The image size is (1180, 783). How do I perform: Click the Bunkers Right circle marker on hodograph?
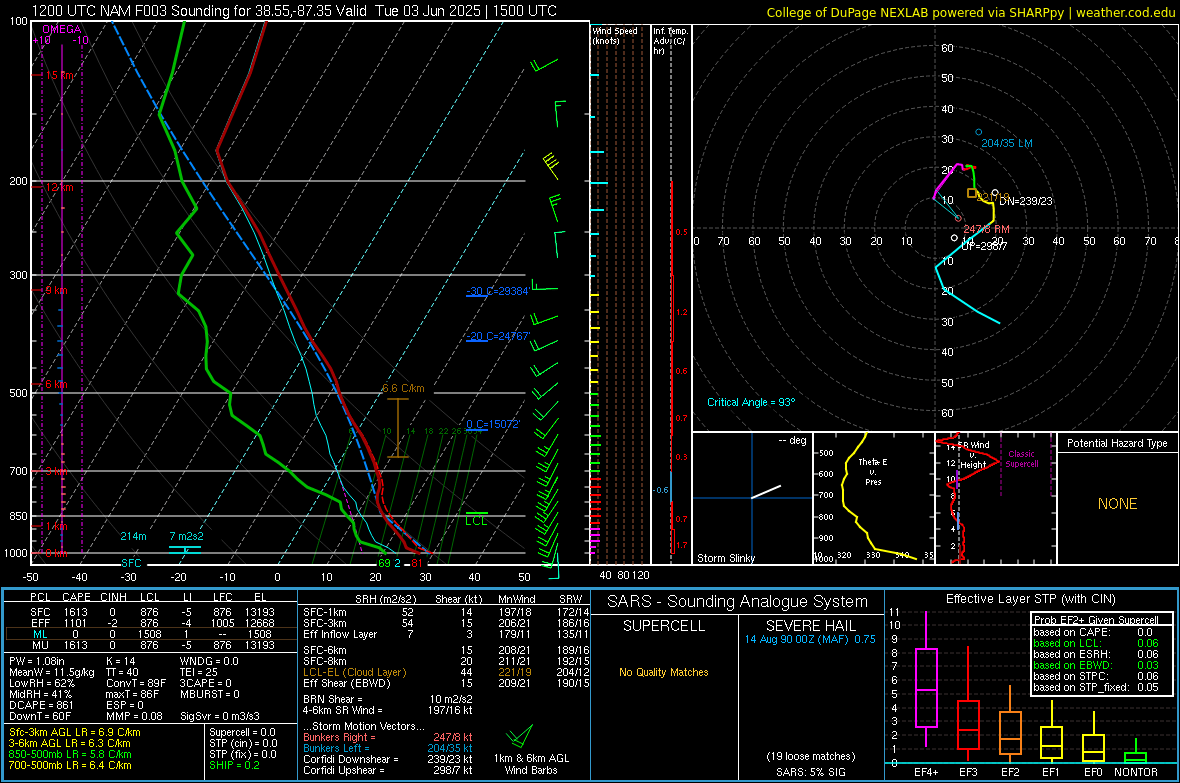coord(958,218)
